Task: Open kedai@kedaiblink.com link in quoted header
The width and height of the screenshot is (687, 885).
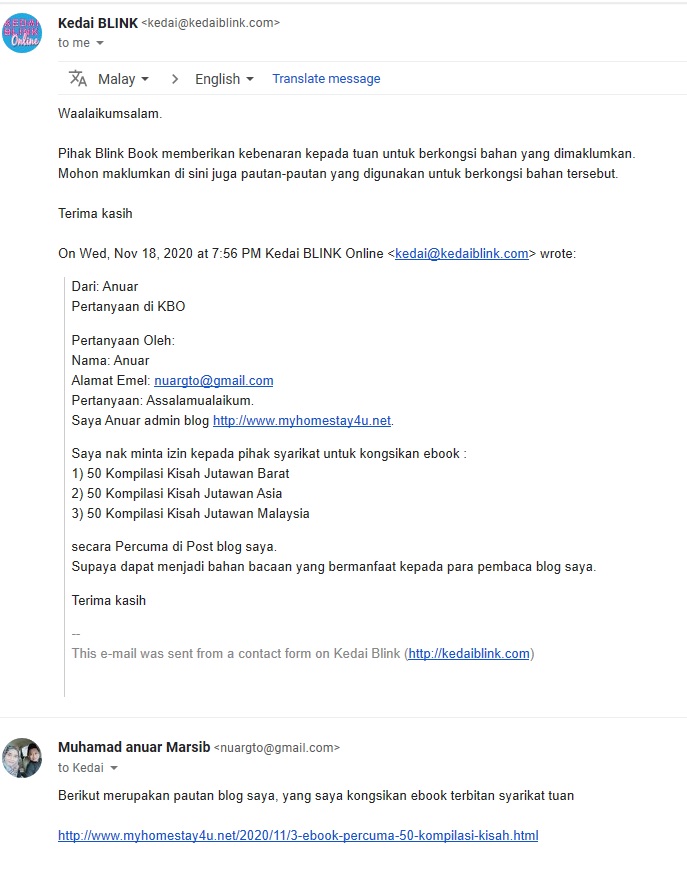Action: (x=462, y=253)
